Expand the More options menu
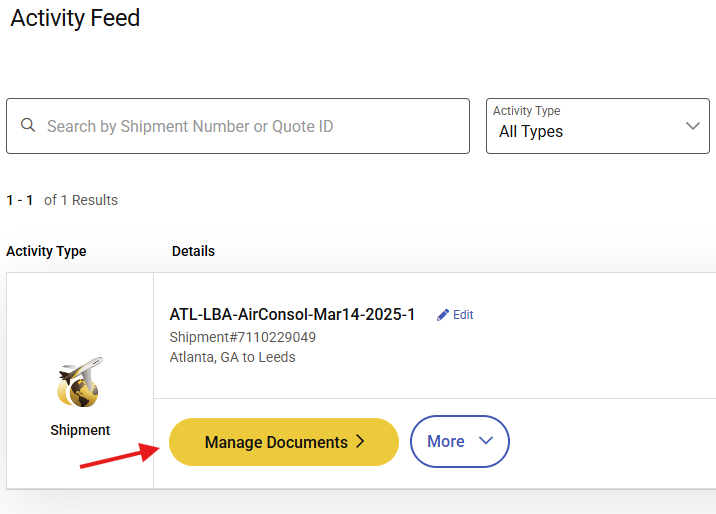Image resolution: width=716 pixels, height=514 pixels. 459,441
